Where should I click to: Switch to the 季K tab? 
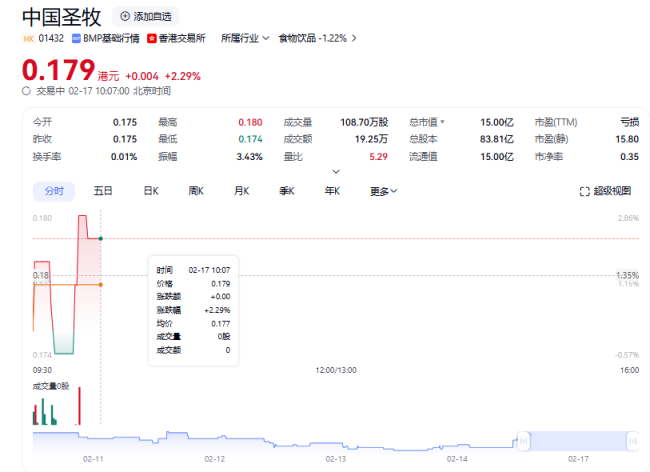click(287, 191)
